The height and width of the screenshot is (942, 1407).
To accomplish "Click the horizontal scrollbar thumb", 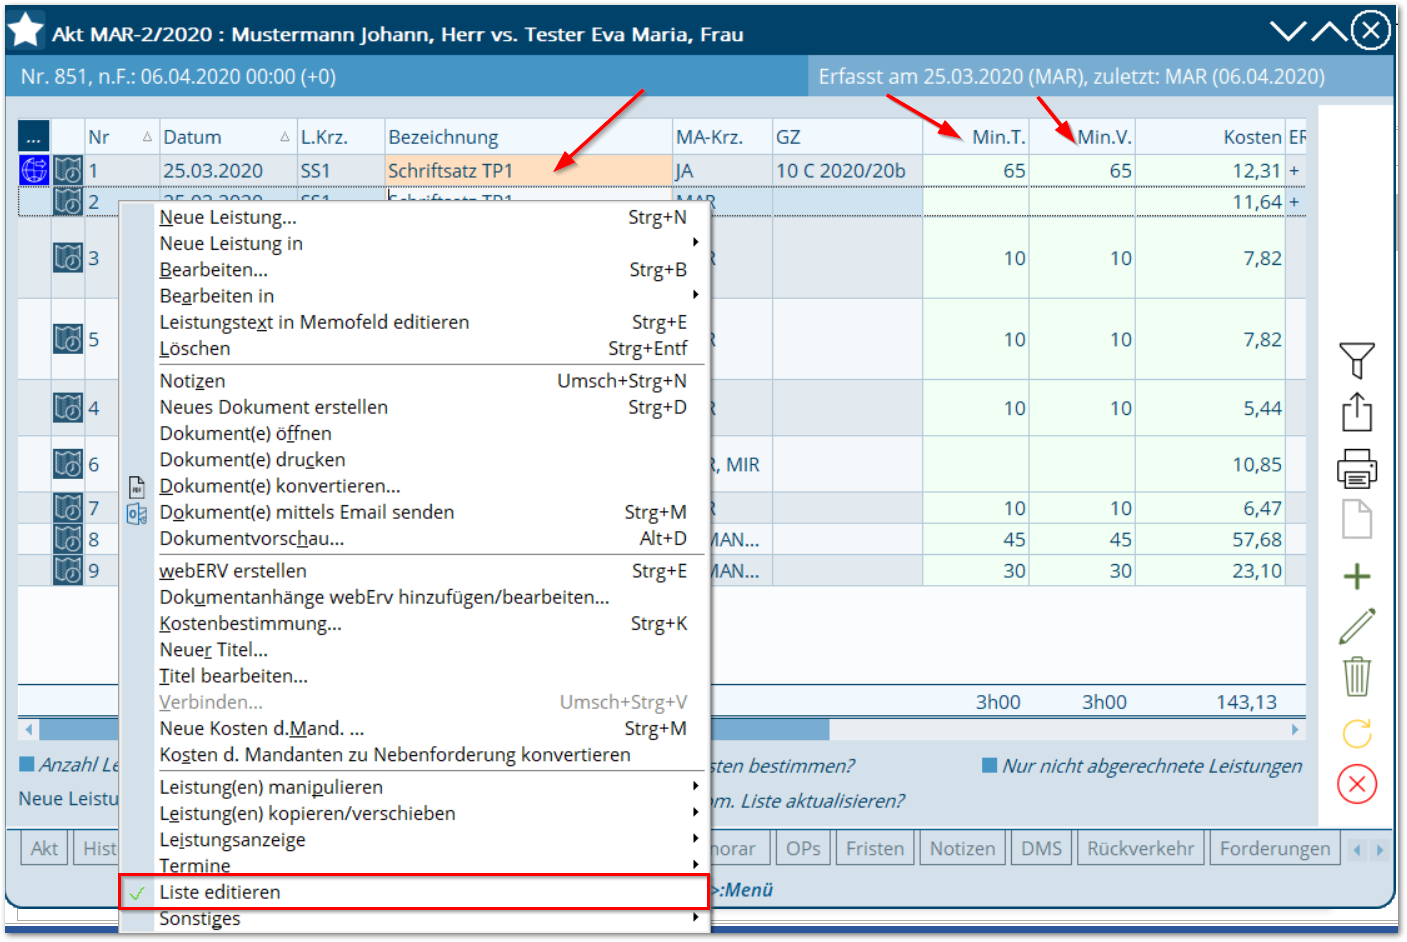I will (434, 730).
